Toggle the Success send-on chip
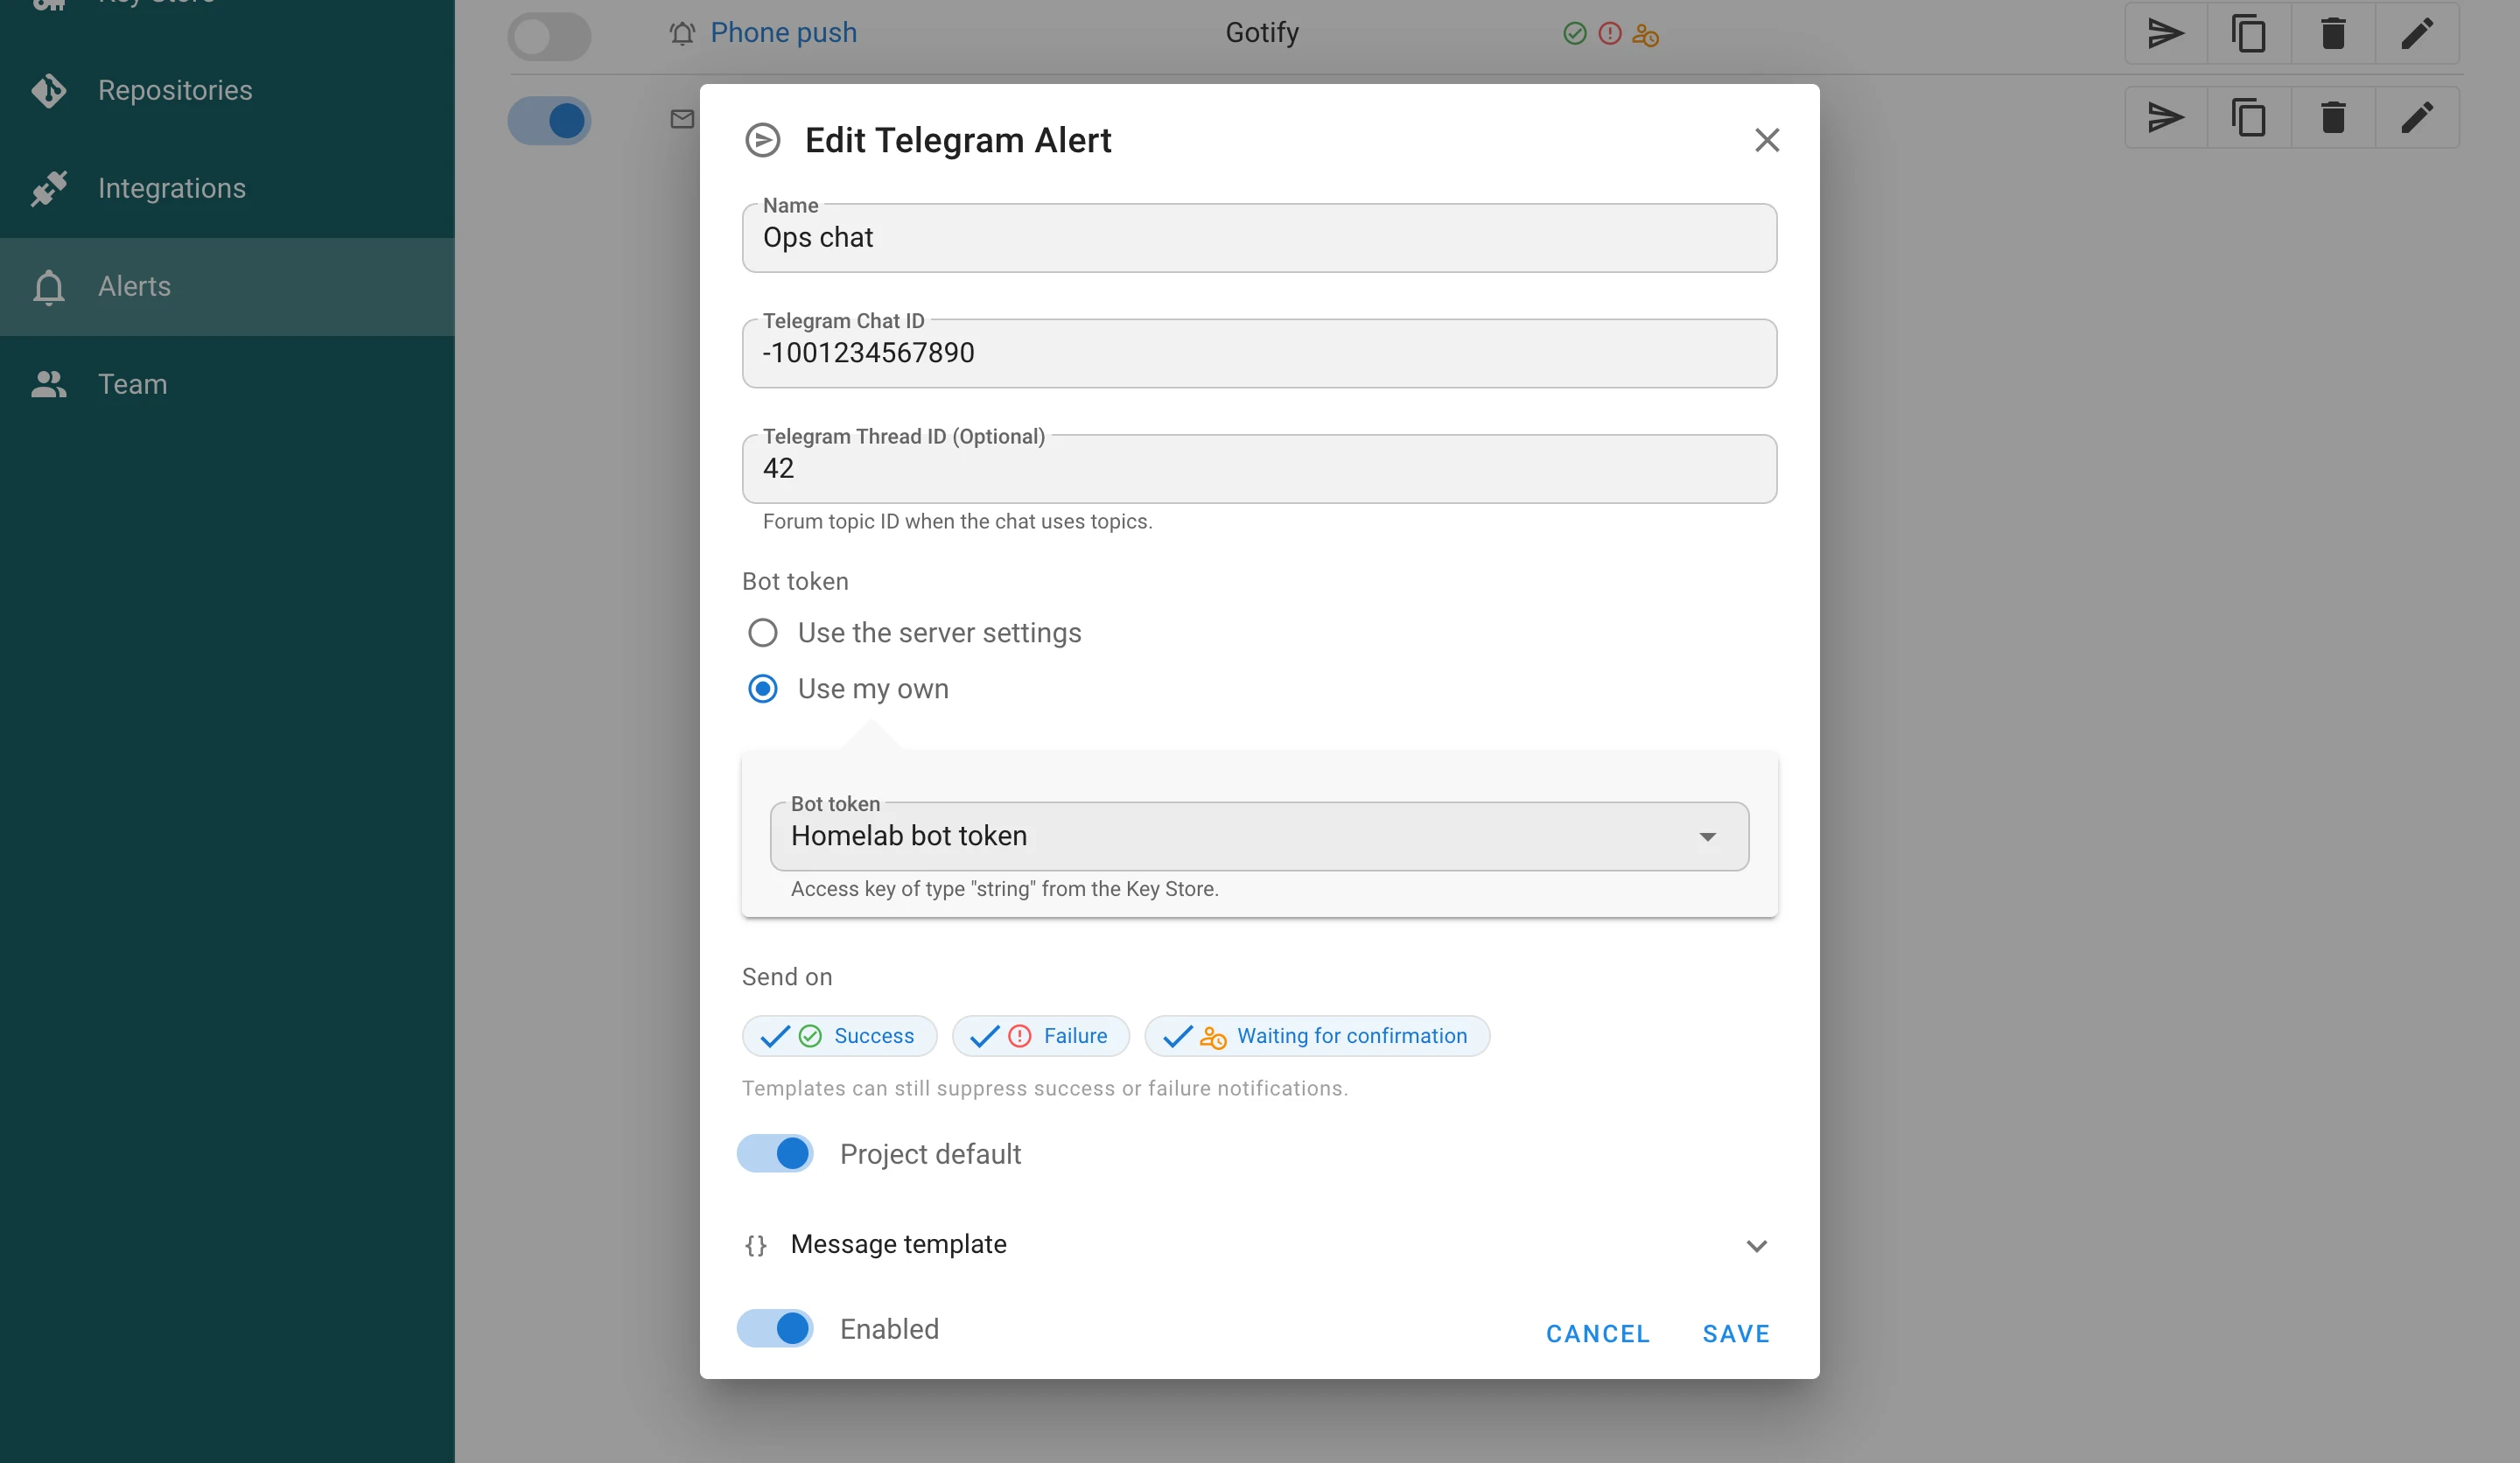The height and width of the screenshot is (1463, 2520). pos(839,1035)
